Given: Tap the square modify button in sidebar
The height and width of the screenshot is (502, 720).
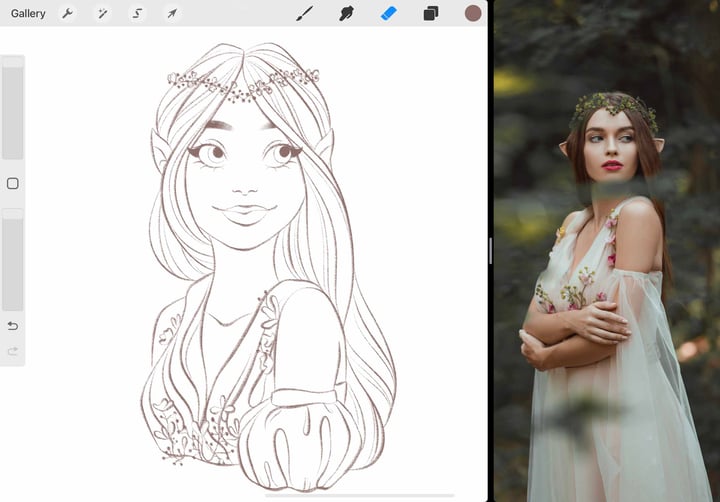Looking at the screenshot, I should (13, 184).
